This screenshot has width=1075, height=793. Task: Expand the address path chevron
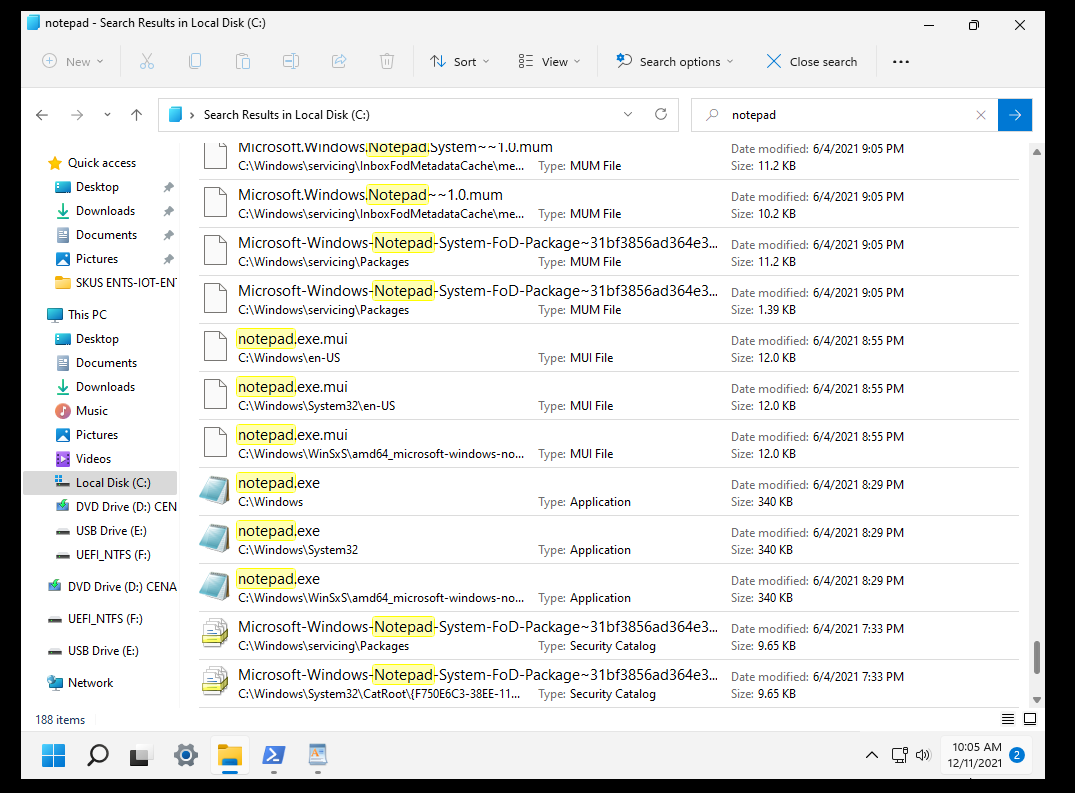(192, 115)
